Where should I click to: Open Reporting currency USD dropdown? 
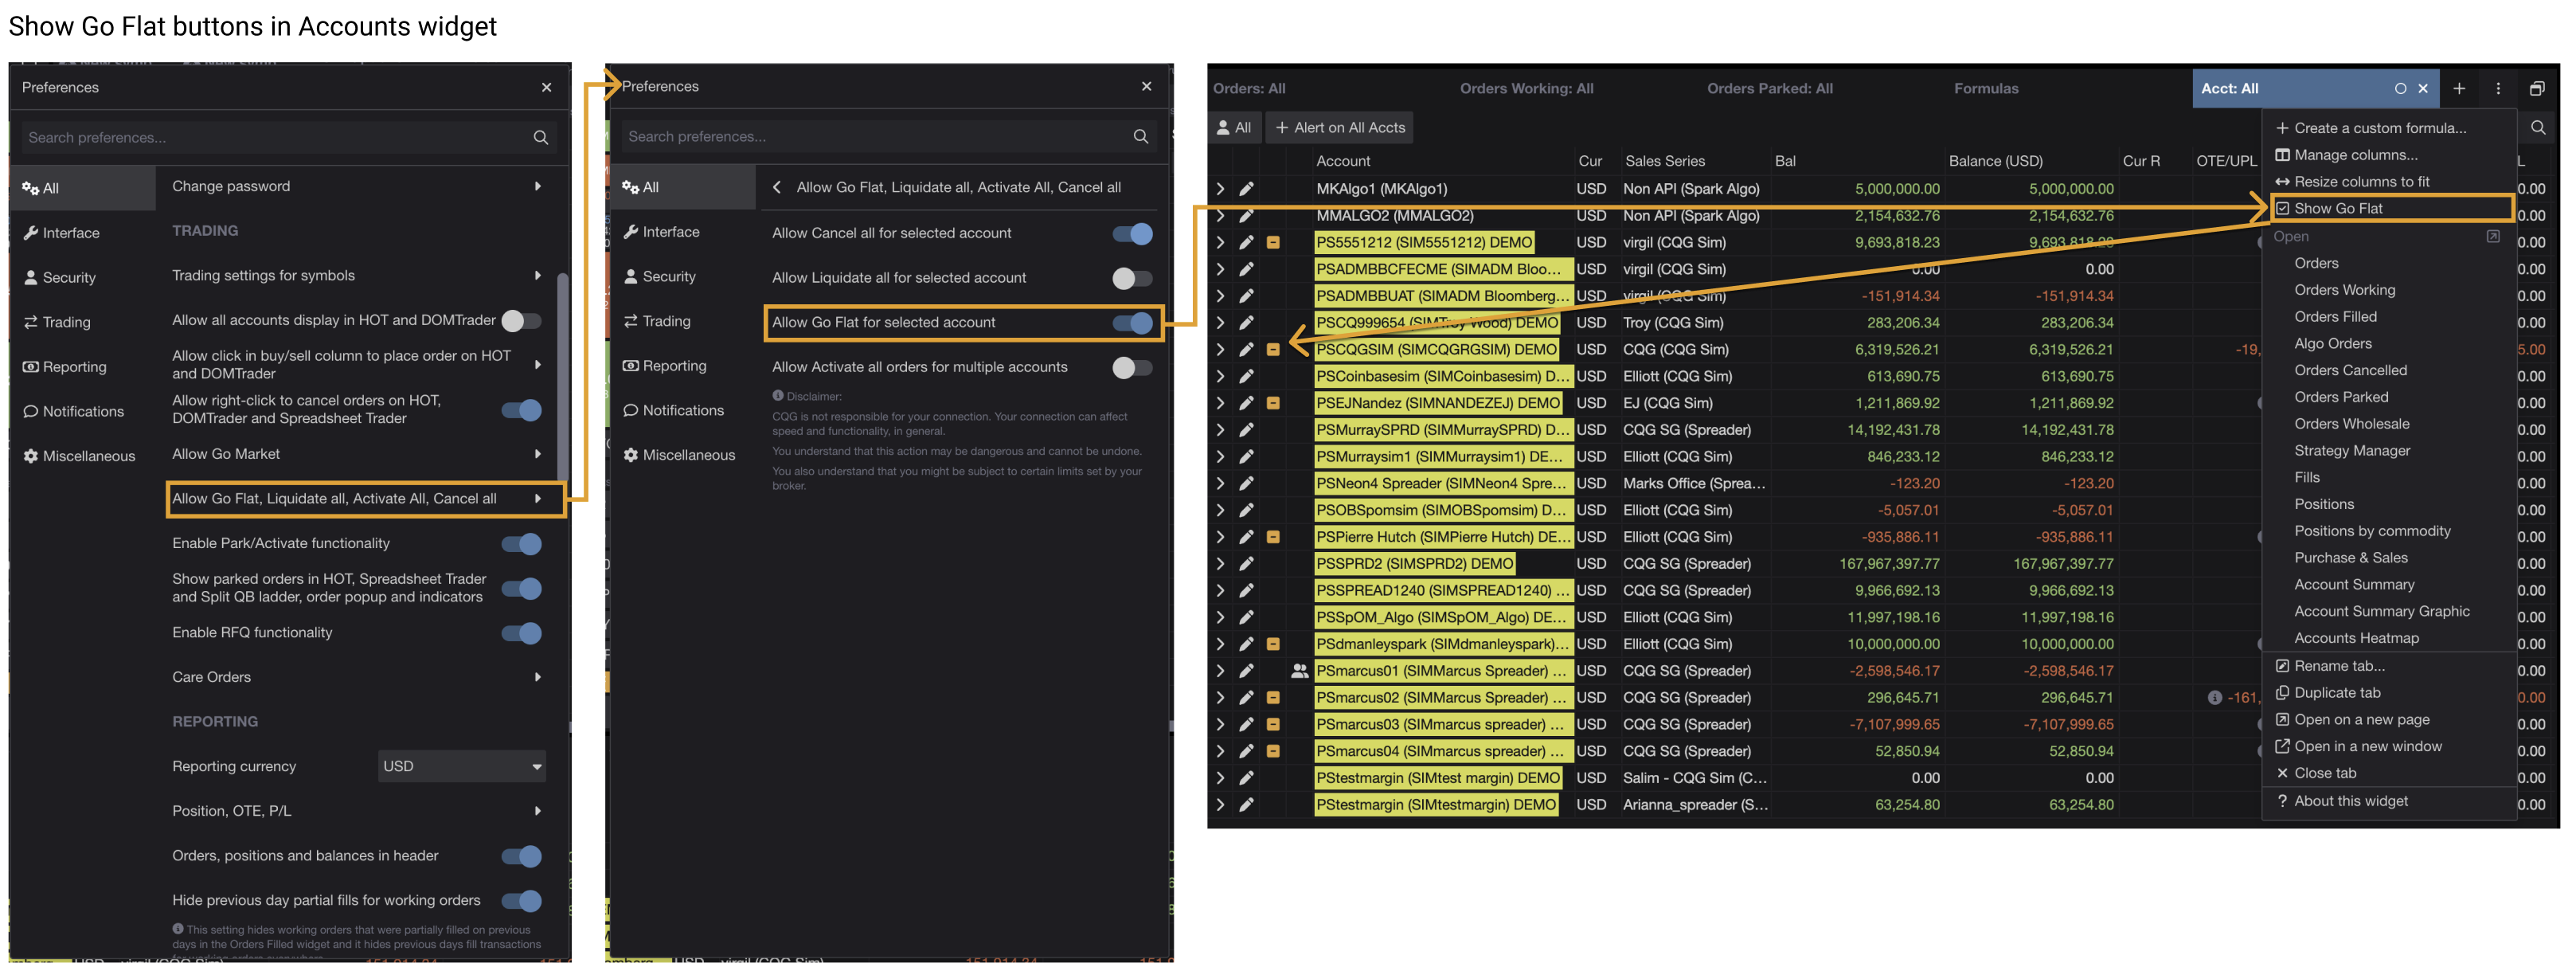pos(462,767)
